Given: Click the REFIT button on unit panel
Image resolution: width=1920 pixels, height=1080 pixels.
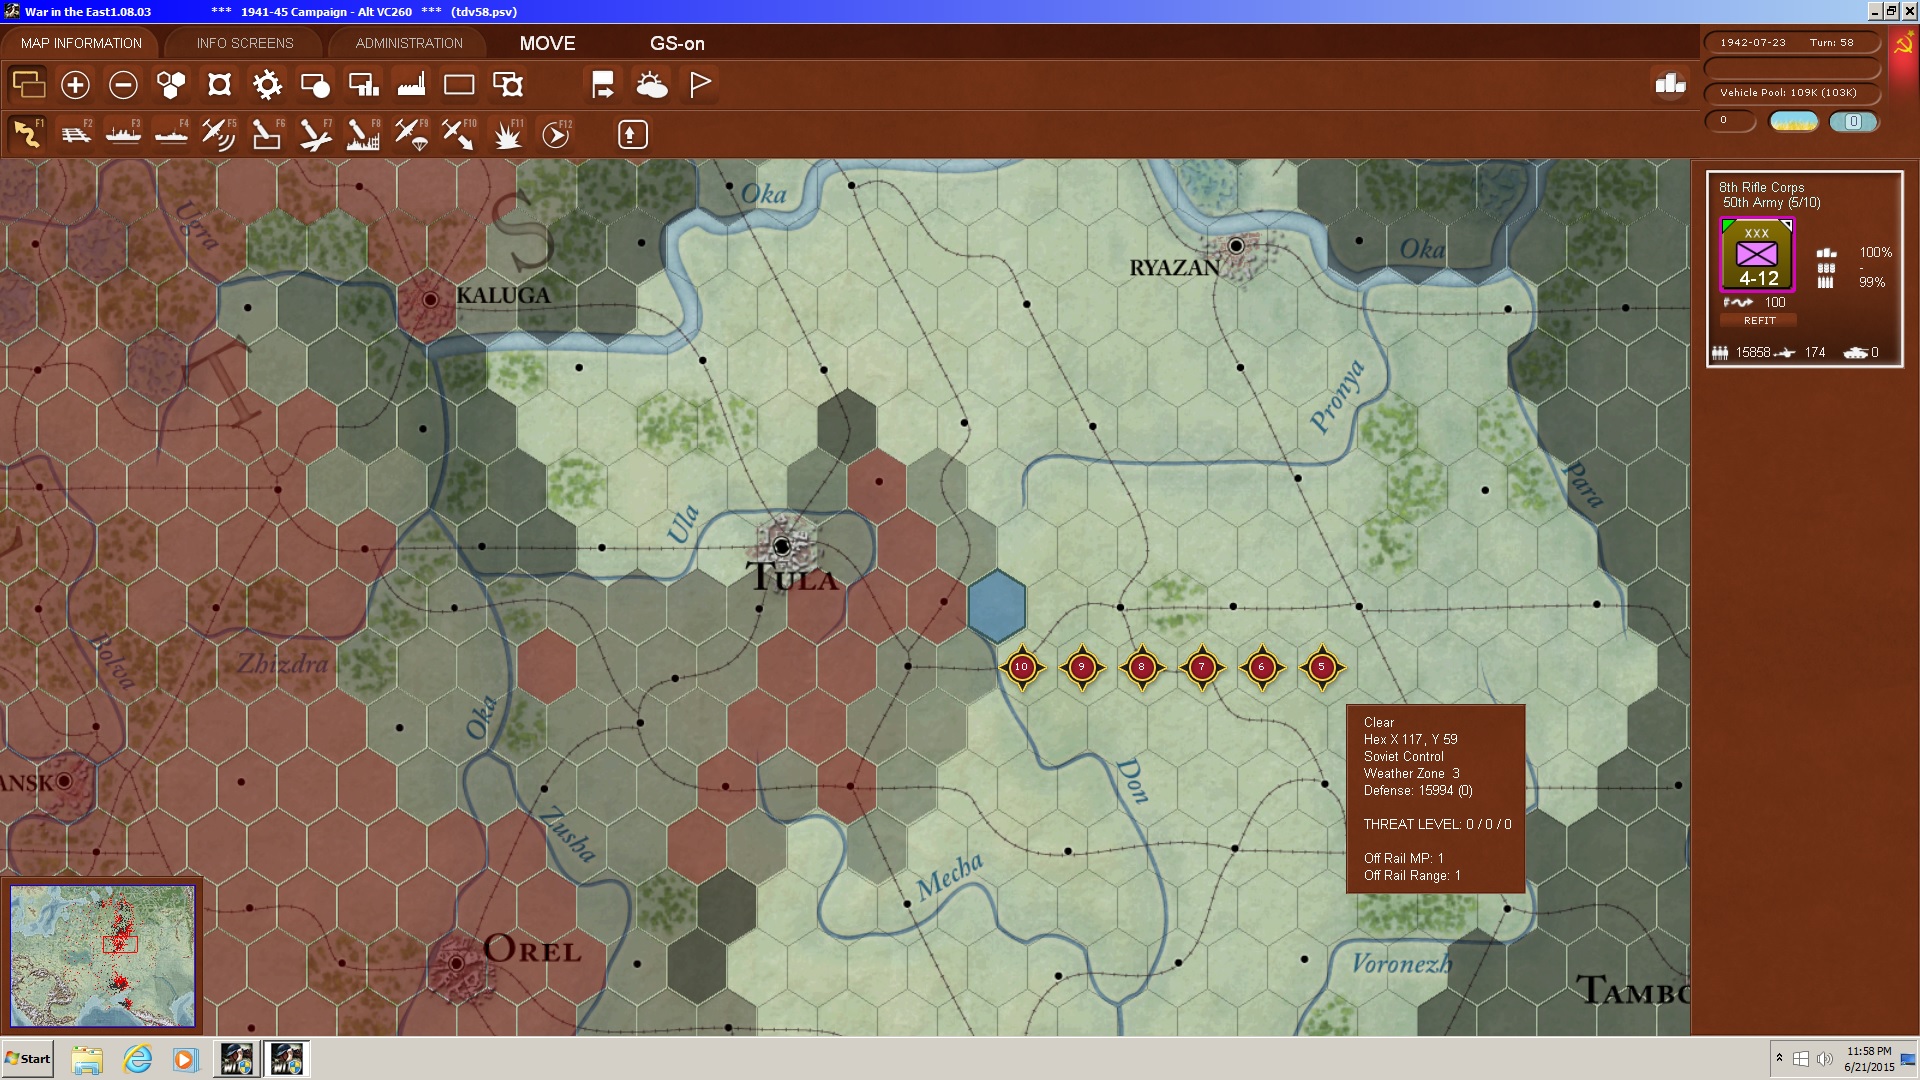Looking at the screenshot, I should [1759, 321].
